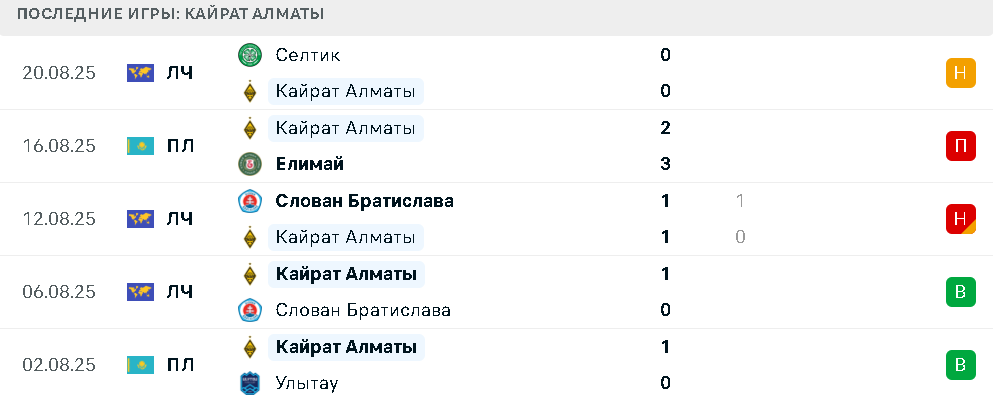Open the Селтик team link
Image resolution: width=993 pixels, height=400 pixels.
308,55
